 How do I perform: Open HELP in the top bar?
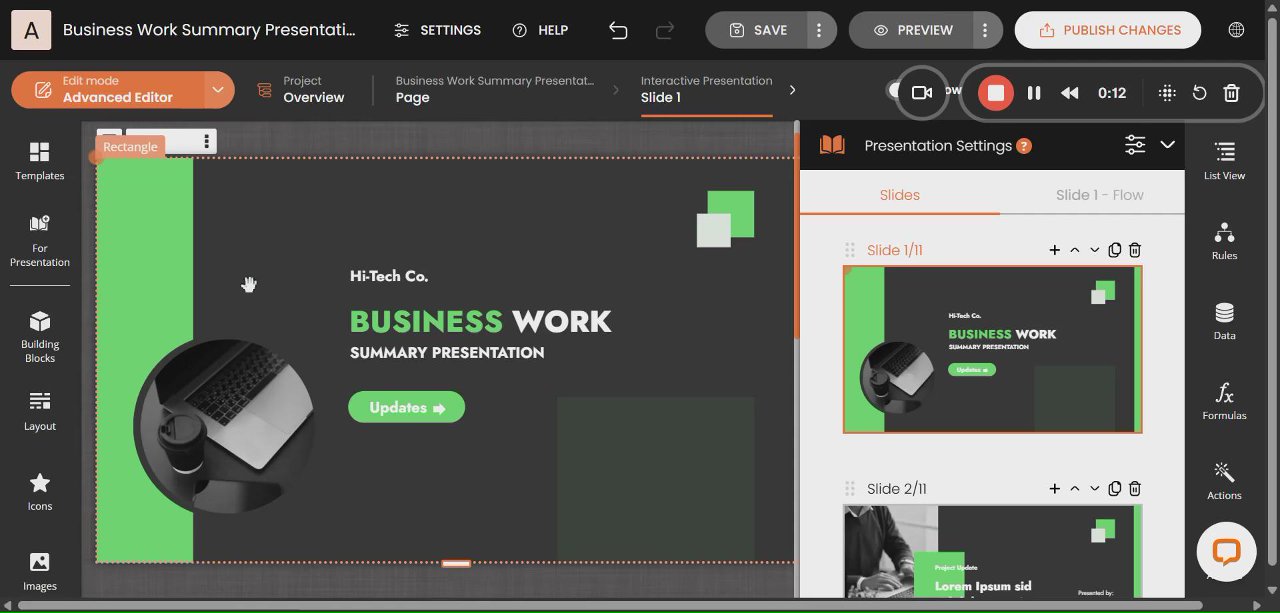tap(540, 30)
